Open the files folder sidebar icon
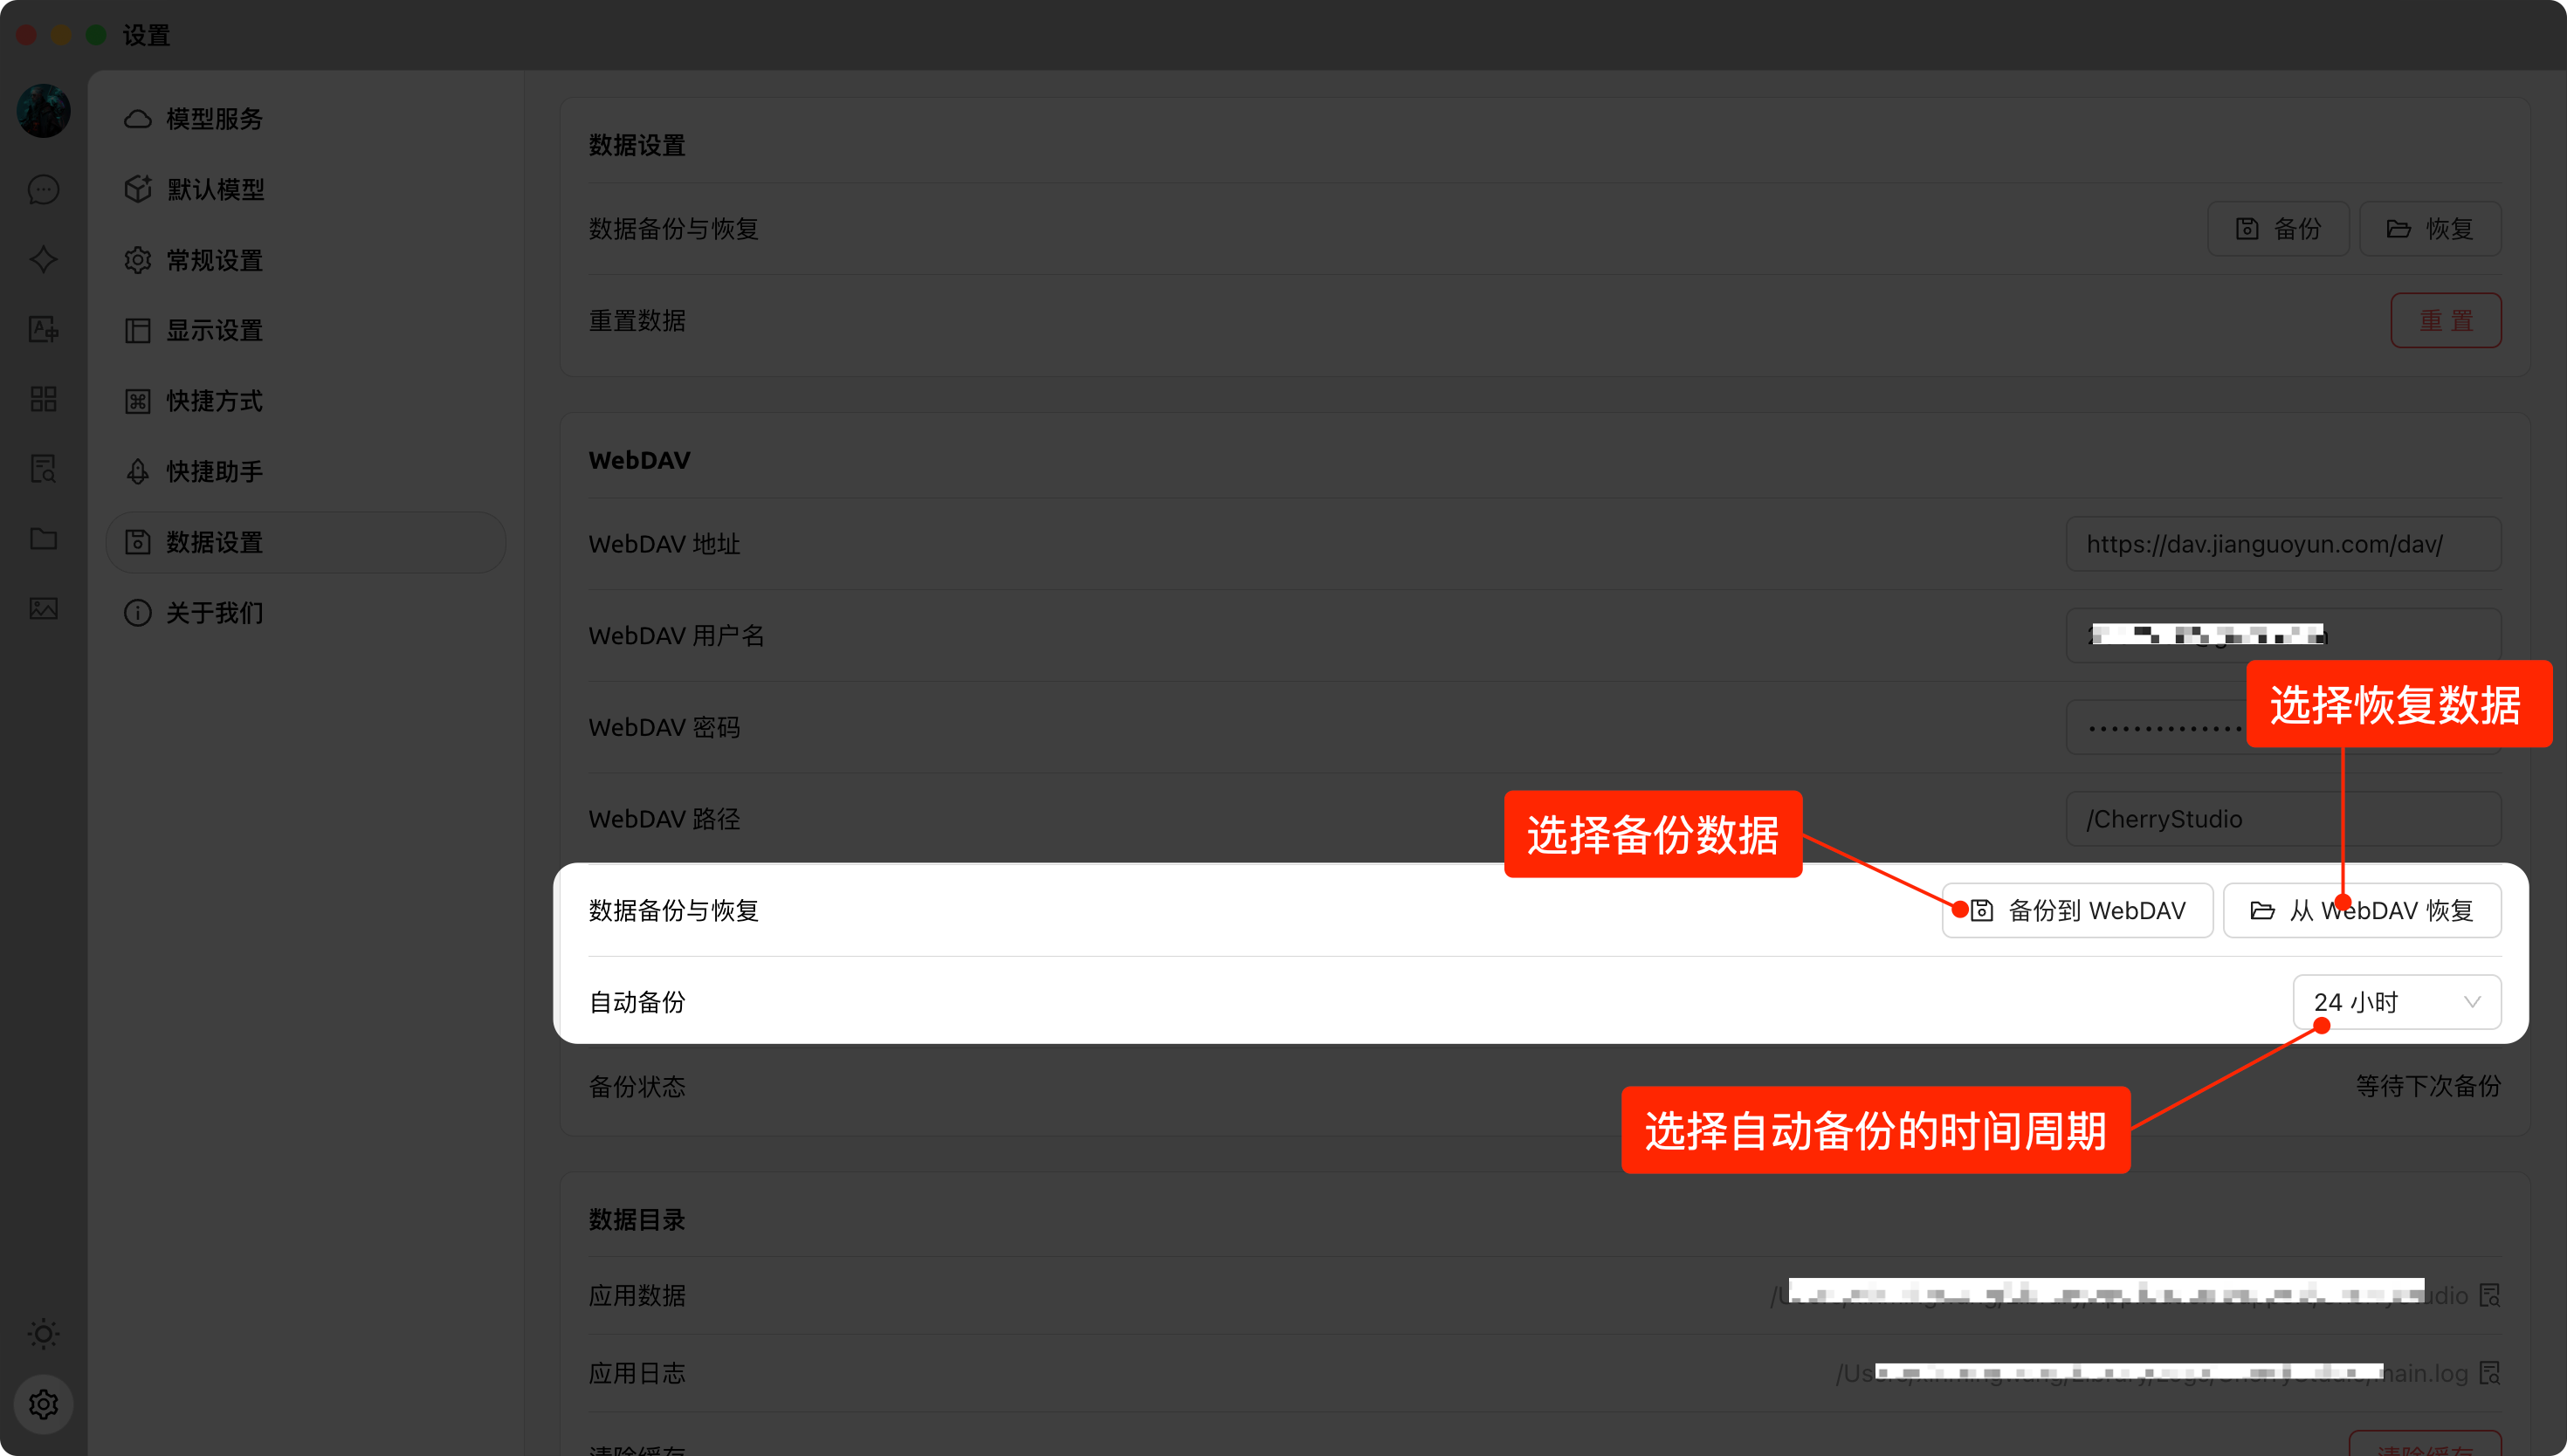This screenshot has height=1456, width=2567. pos(43,539)
